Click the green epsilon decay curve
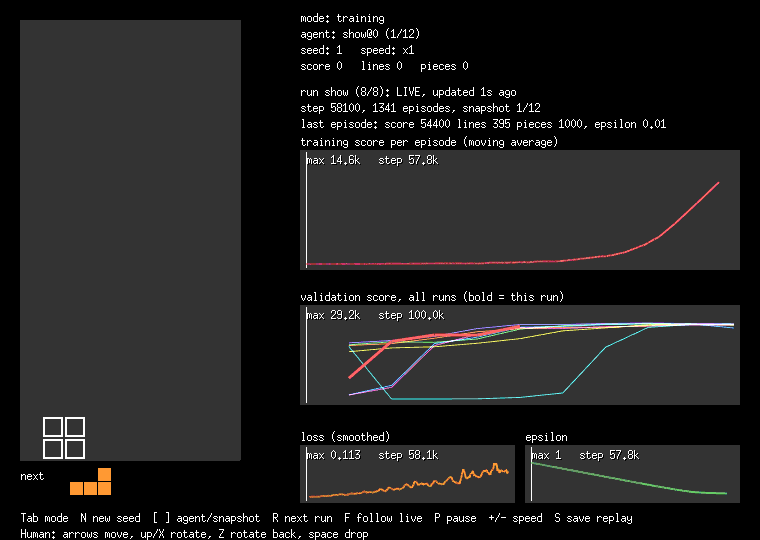Viewport: 760px width, 540px height. tap(630, 480)
